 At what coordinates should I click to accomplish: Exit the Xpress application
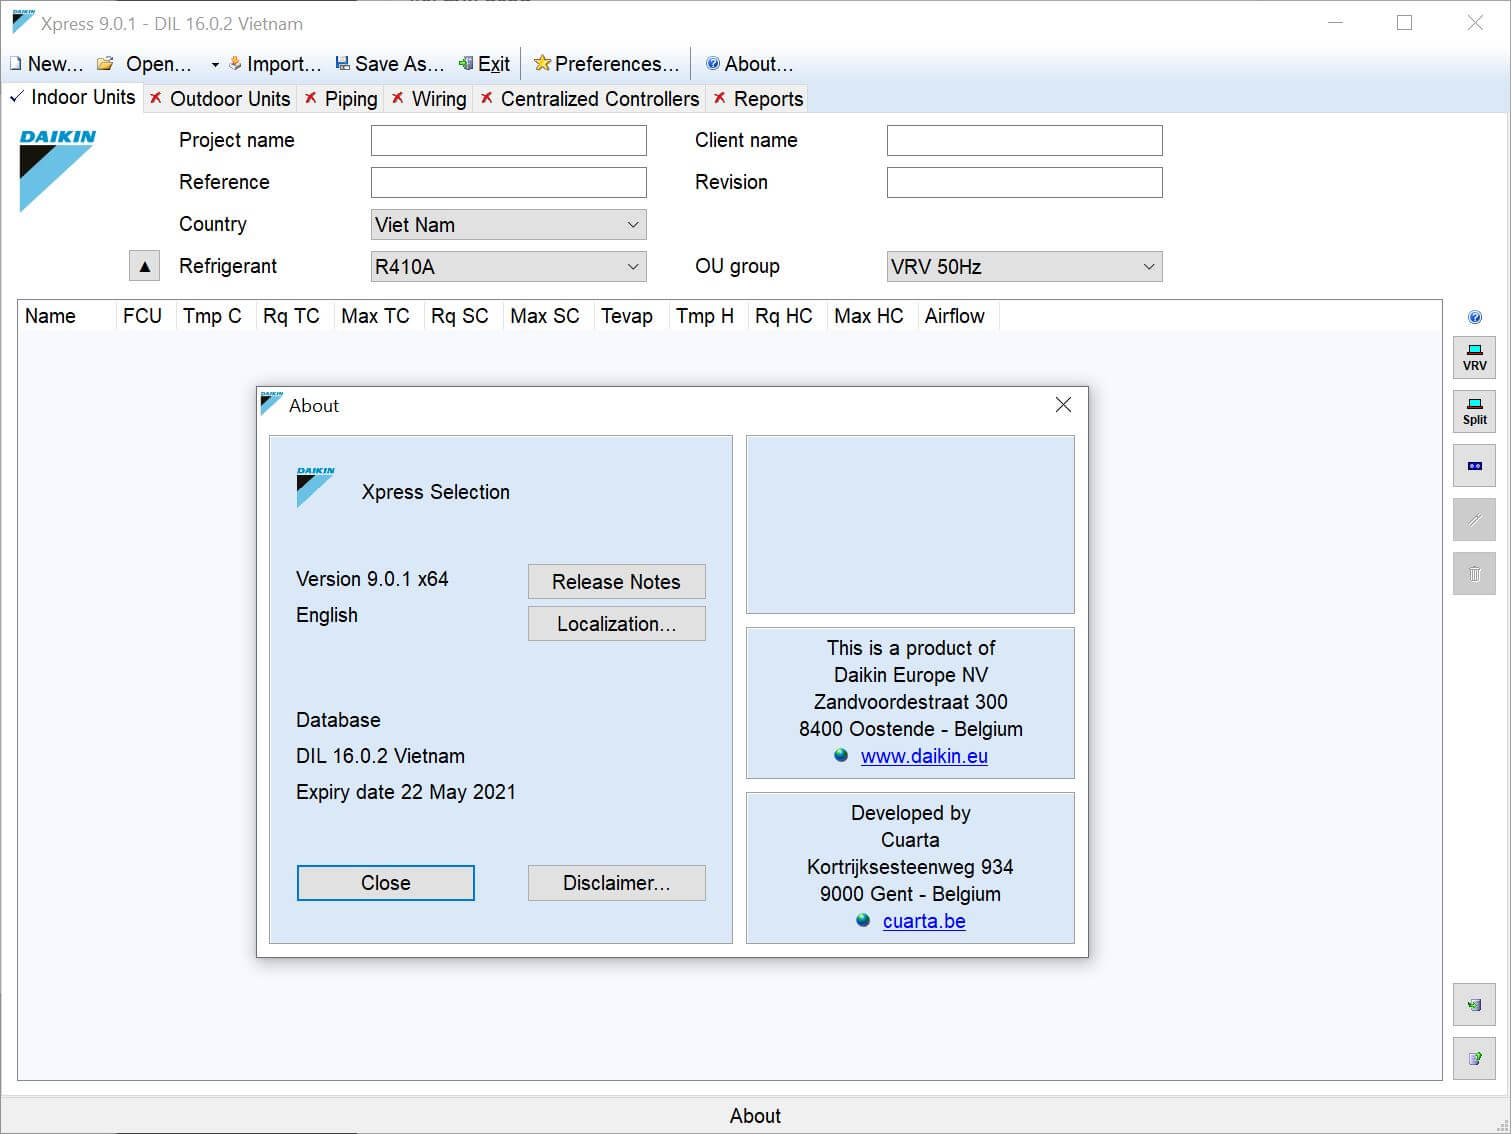coord(484,64)
